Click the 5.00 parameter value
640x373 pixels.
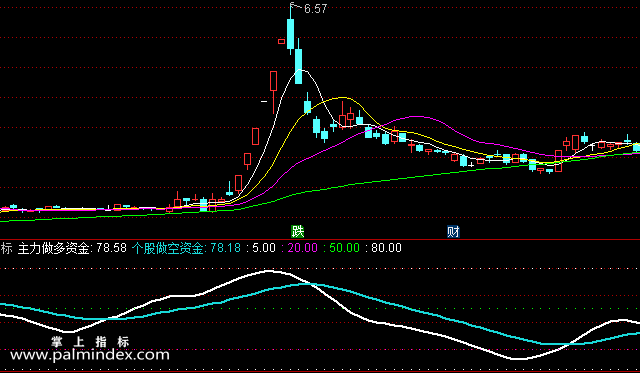click(264, 248)
